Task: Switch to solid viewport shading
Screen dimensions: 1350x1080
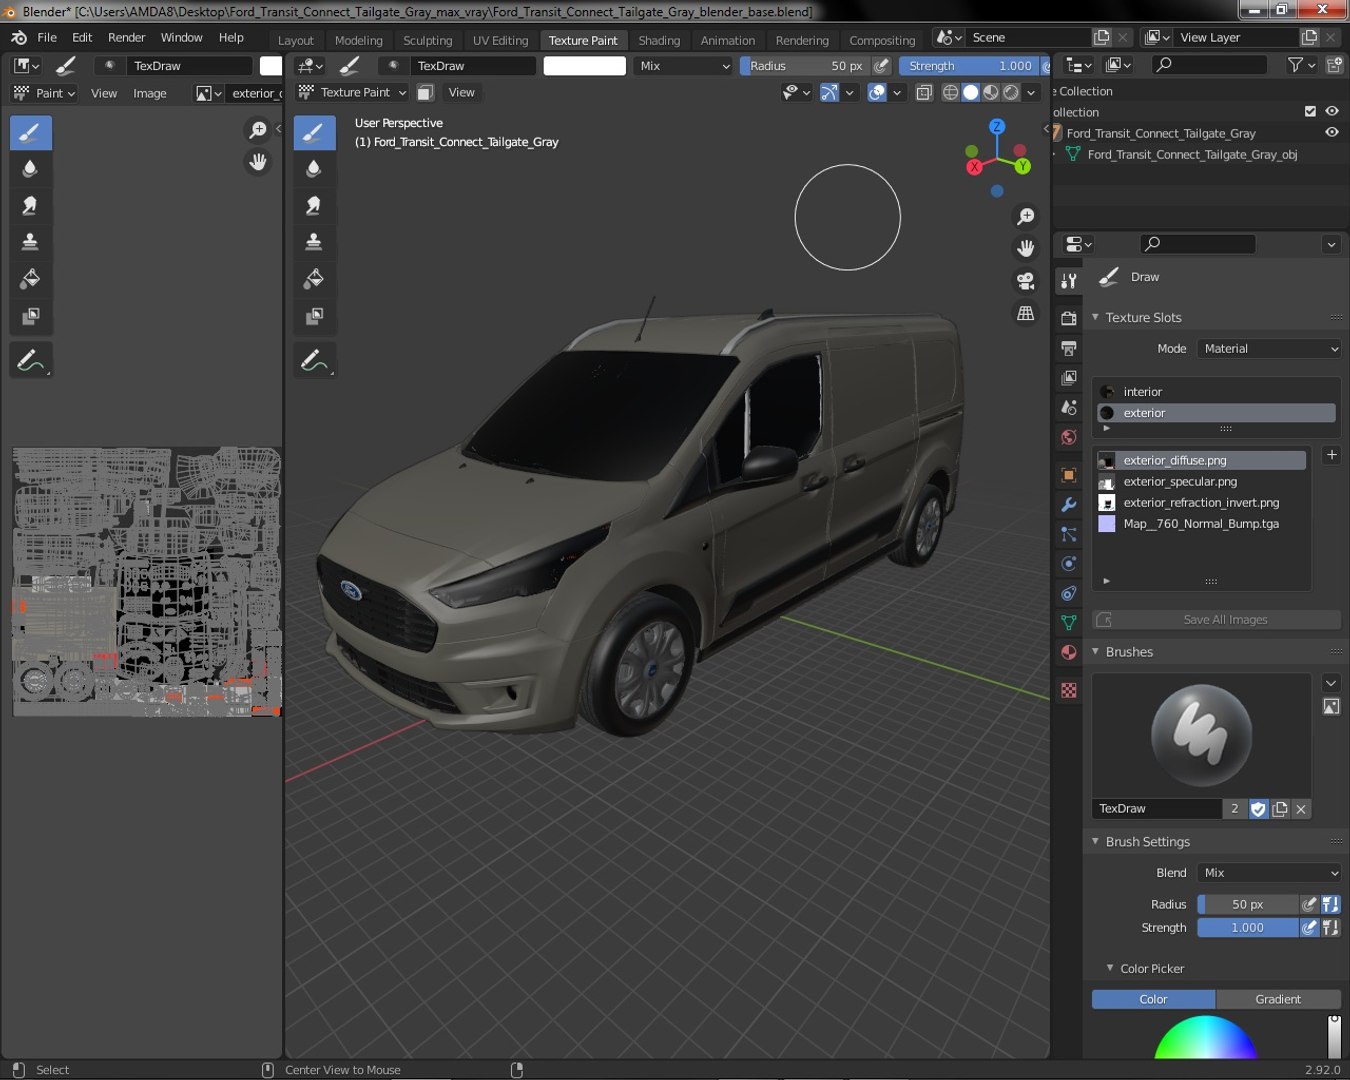Action: [x=970, y=92]
